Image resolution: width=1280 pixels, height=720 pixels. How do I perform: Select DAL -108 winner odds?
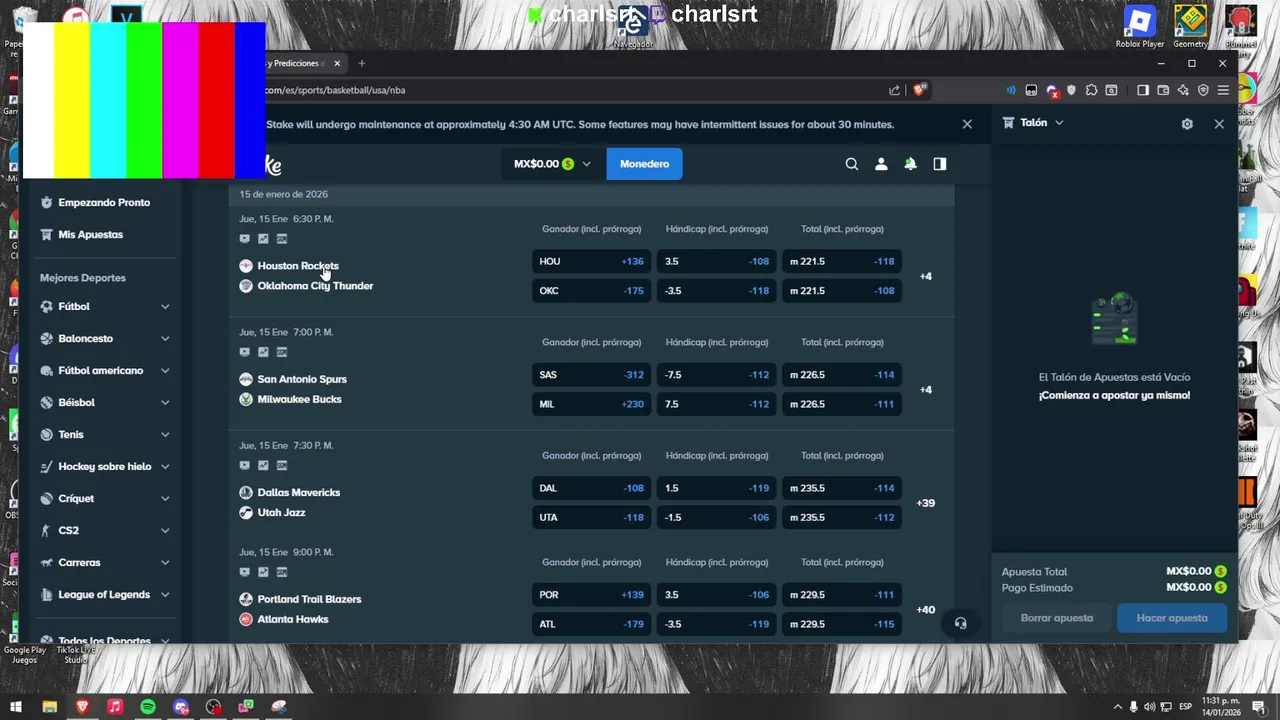pos(591,488)
